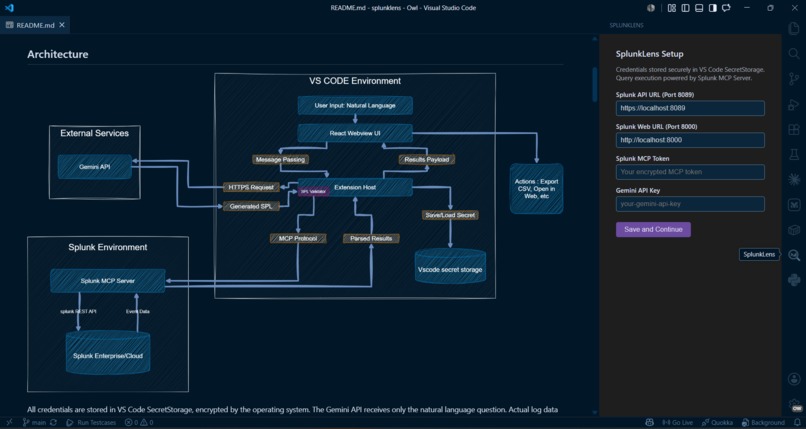Open the Run and Debug view
This screenshot has height=429, width=806.
[794, 104]
